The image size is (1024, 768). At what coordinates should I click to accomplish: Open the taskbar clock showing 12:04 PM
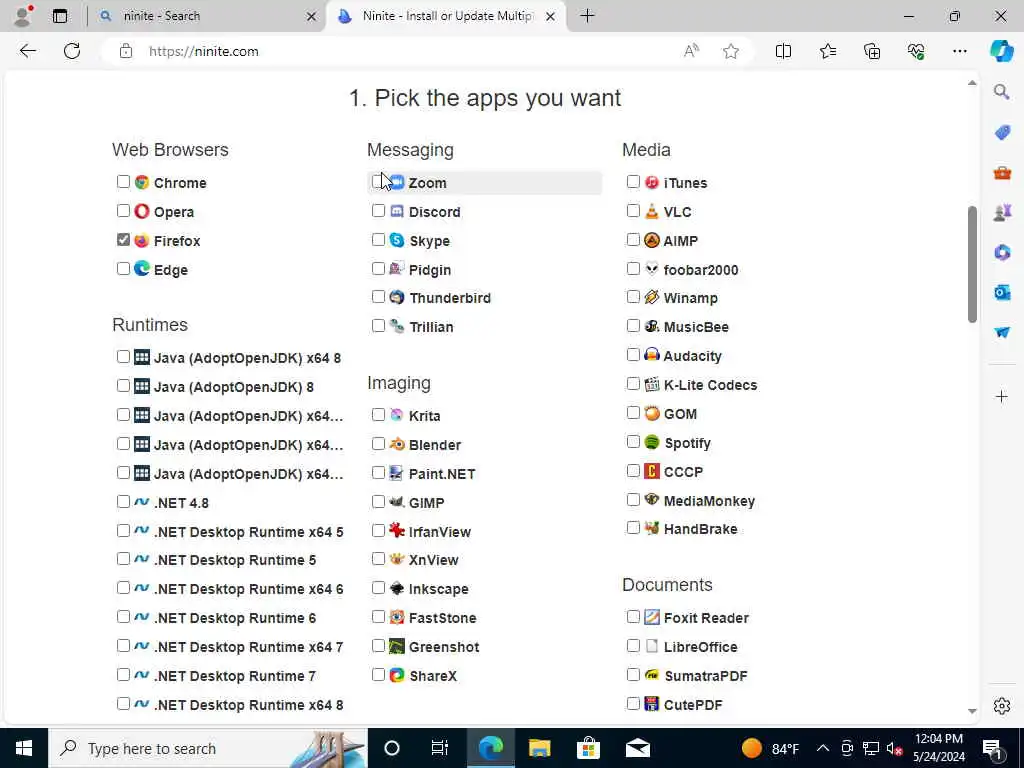[938, 748]
